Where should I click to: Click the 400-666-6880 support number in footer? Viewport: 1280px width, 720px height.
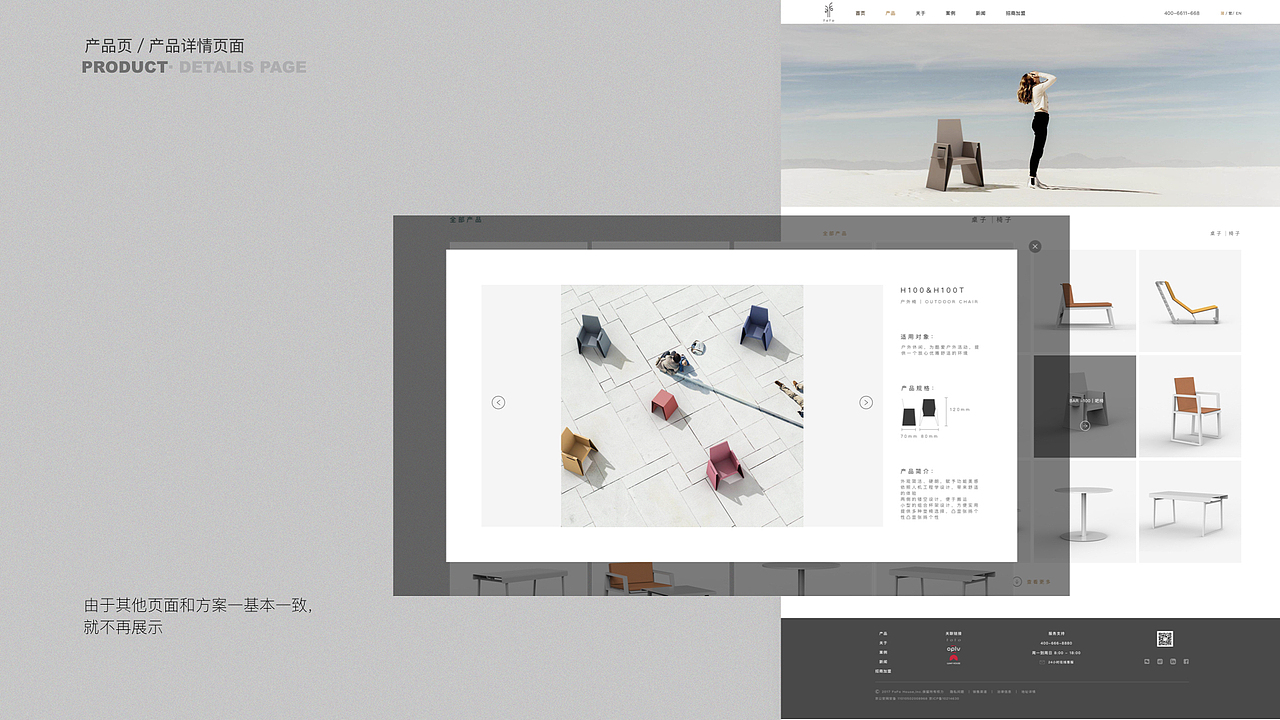[x=1057, y=643]
